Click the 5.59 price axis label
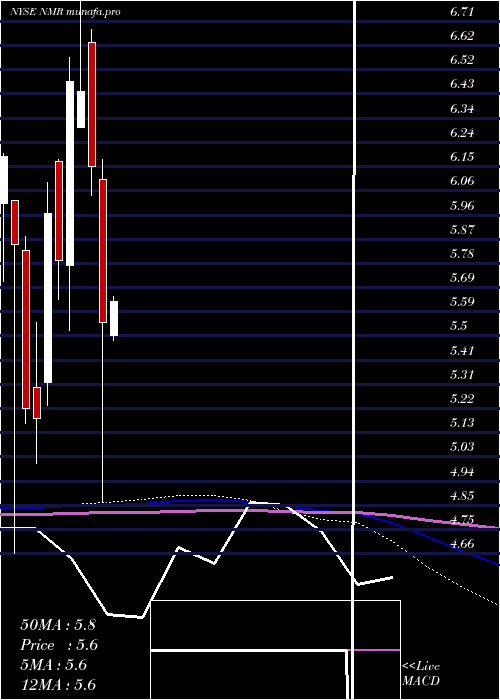 (462, 302)
